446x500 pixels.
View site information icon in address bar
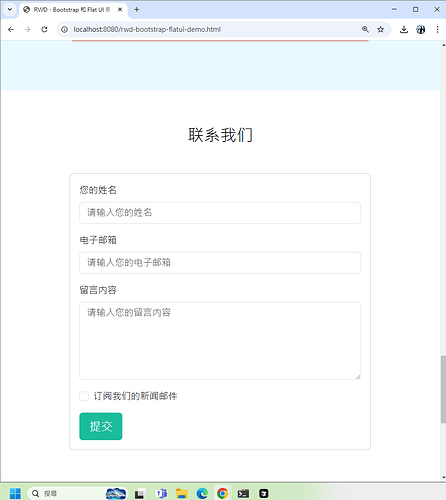[x=64, y=29]
